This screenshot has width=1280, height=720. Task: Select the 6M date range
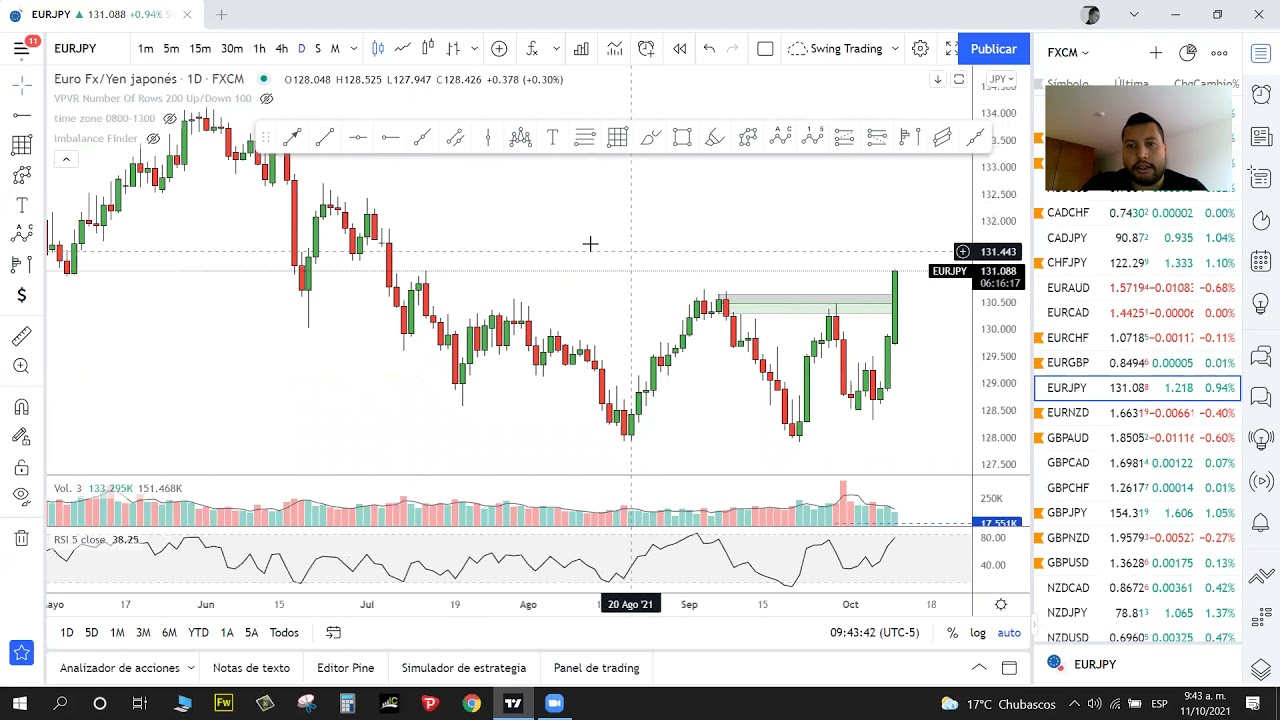coord(169,632)
